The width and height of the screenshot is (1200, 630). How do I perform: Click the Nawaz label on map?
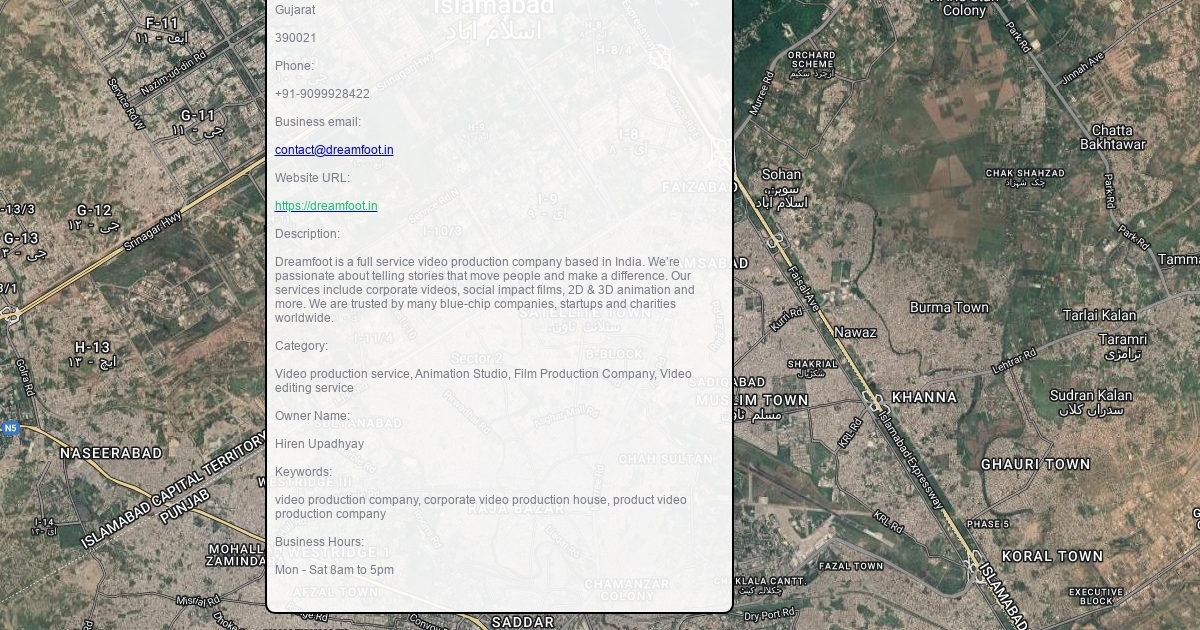855,332
